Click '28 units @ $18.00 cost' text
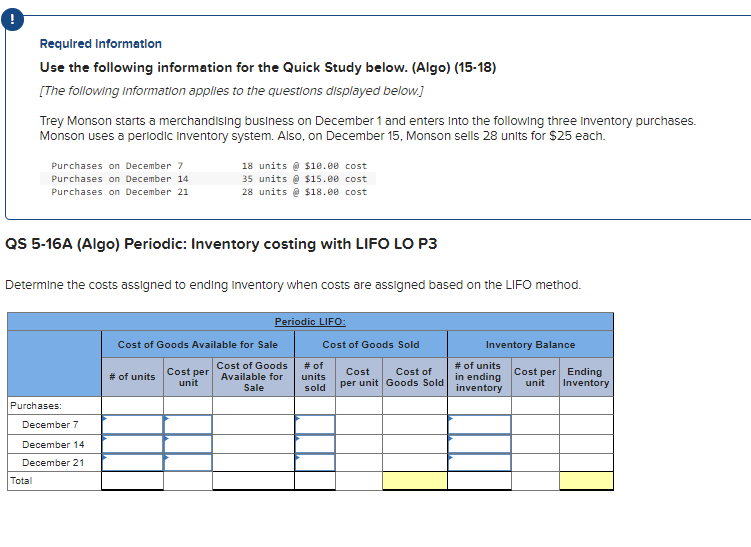This screenshot has height=547, width=751. tap(304, 192)
